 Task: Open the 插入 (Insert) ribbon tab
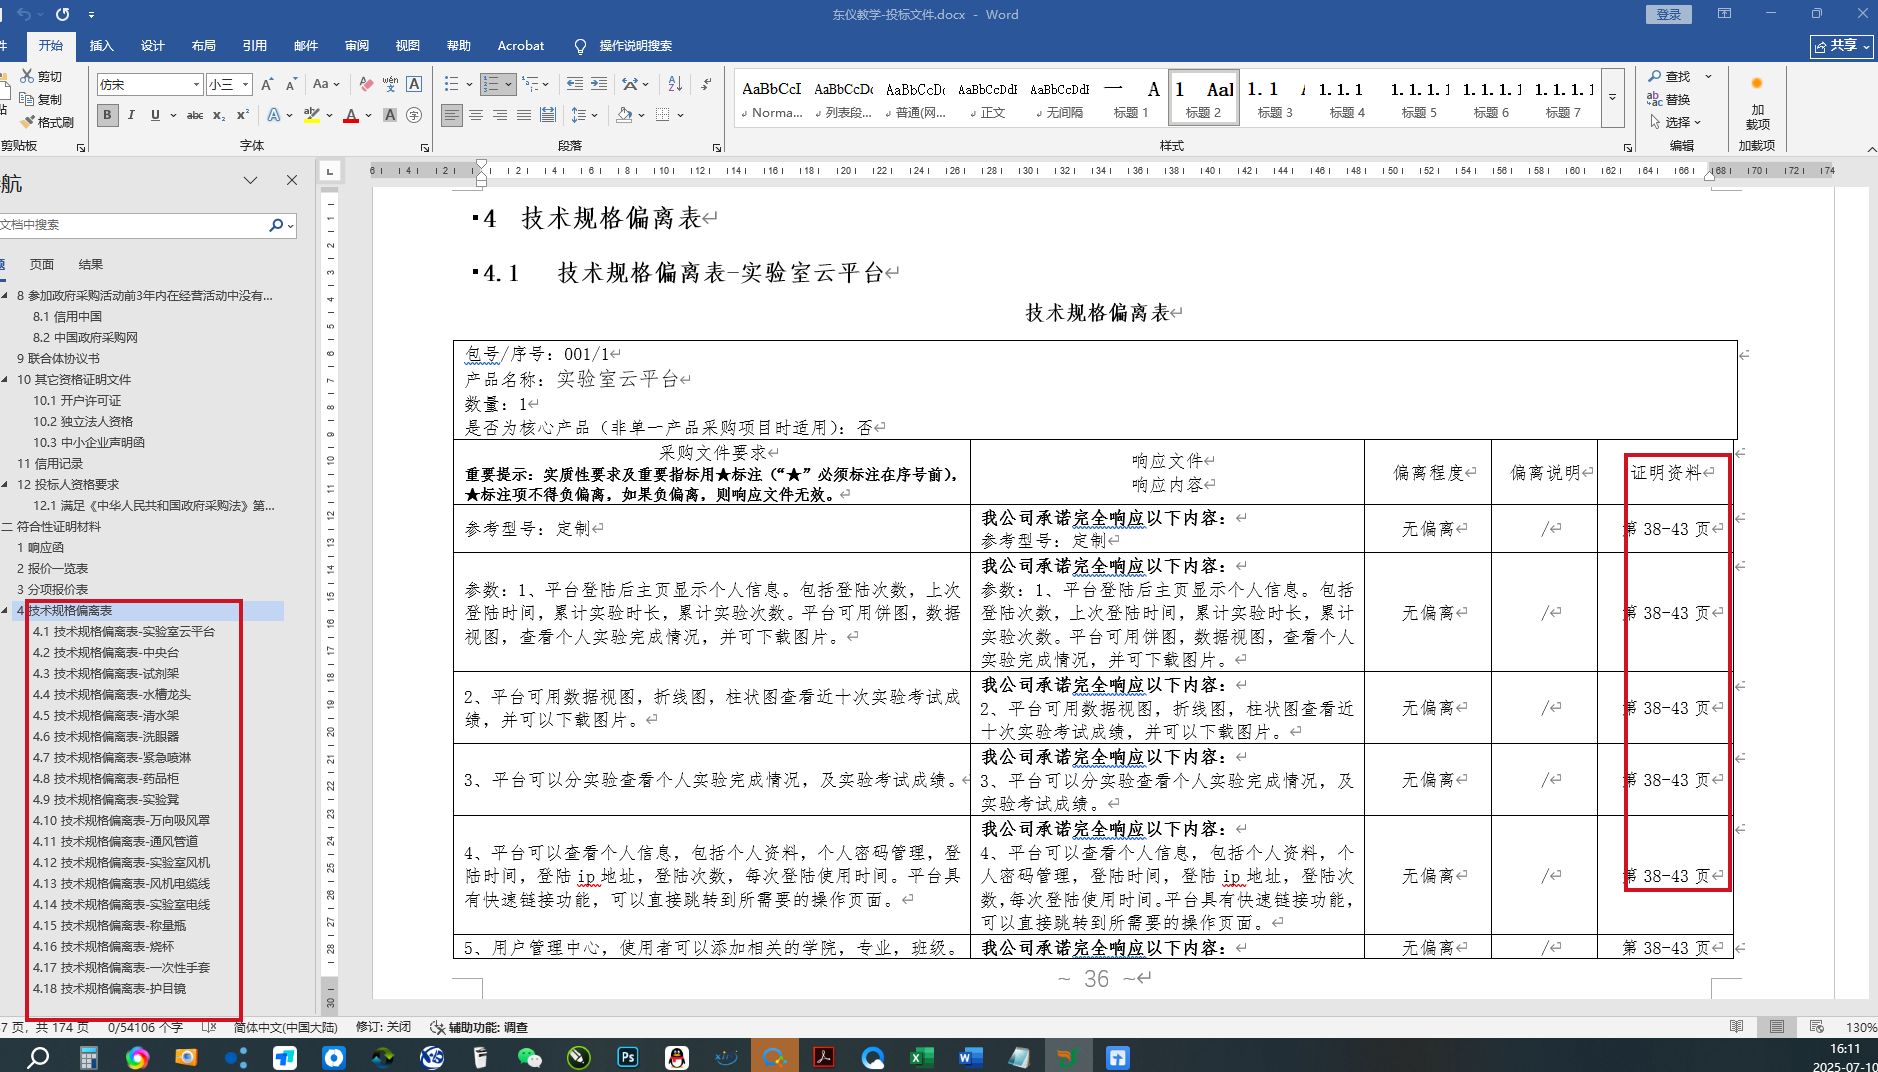point(101,46)
